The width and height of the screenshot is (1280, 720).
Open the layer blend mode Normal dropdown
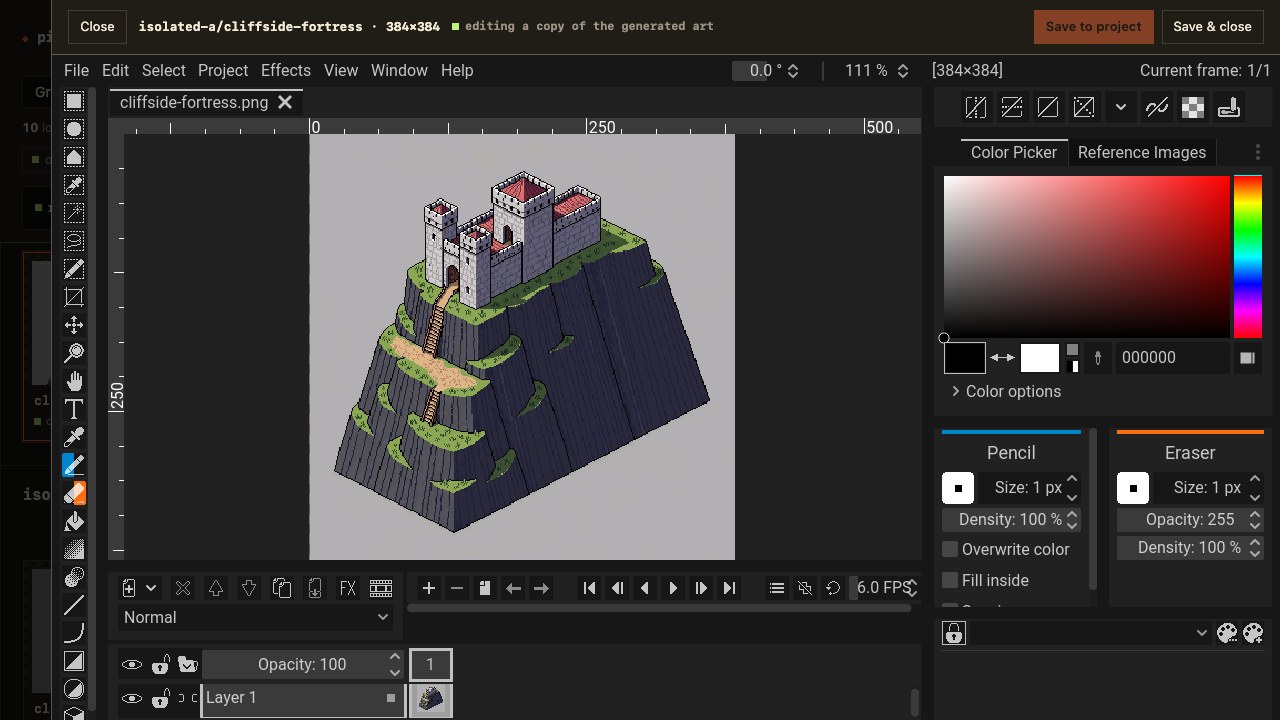(256, 618)
